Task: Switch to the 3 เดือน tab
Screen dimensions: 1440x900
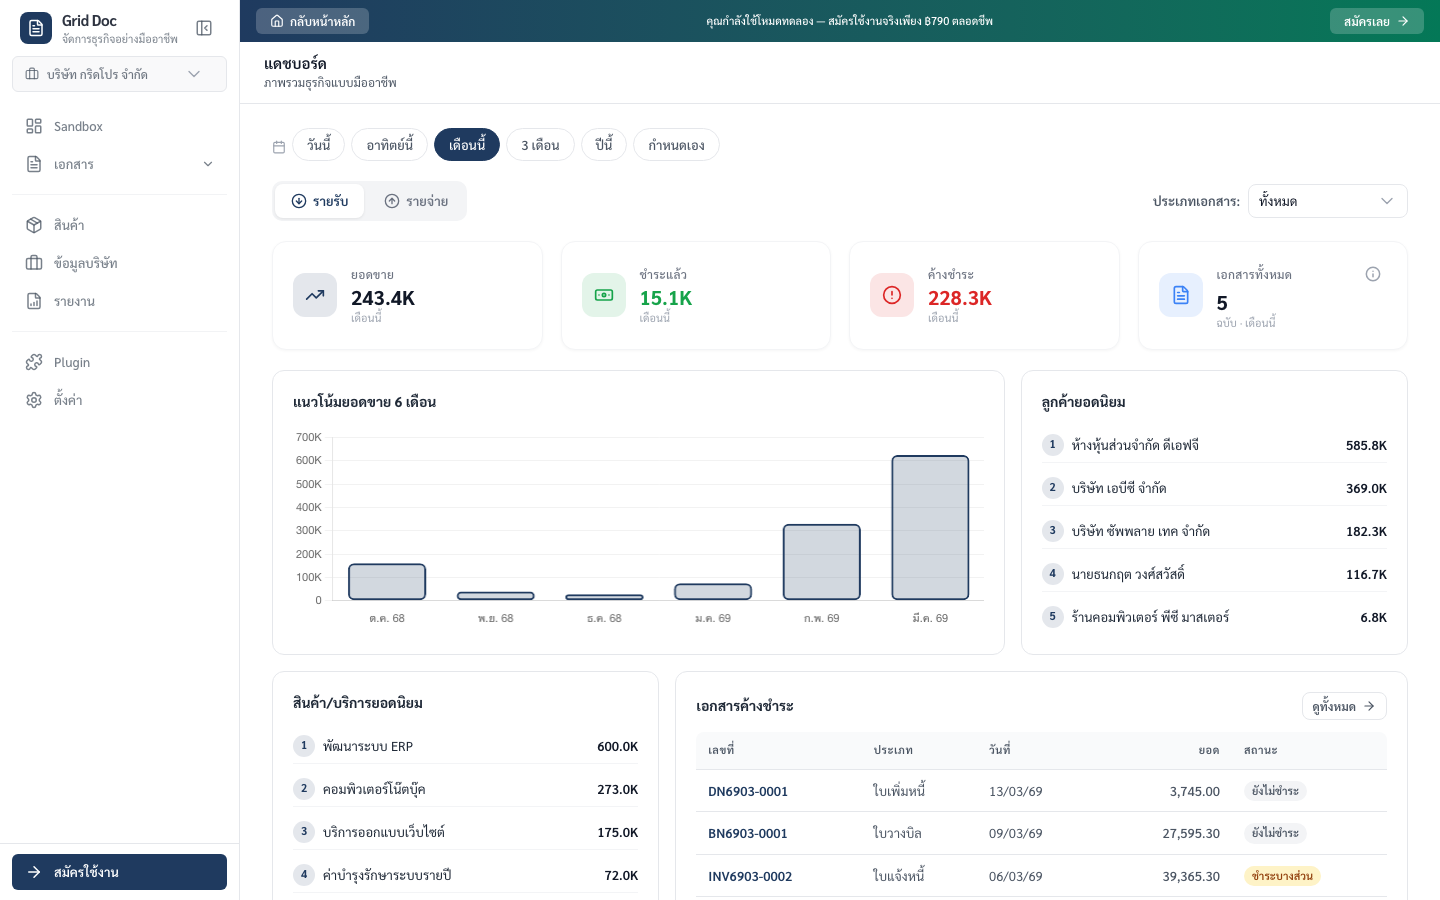Action: click(540, 145)
